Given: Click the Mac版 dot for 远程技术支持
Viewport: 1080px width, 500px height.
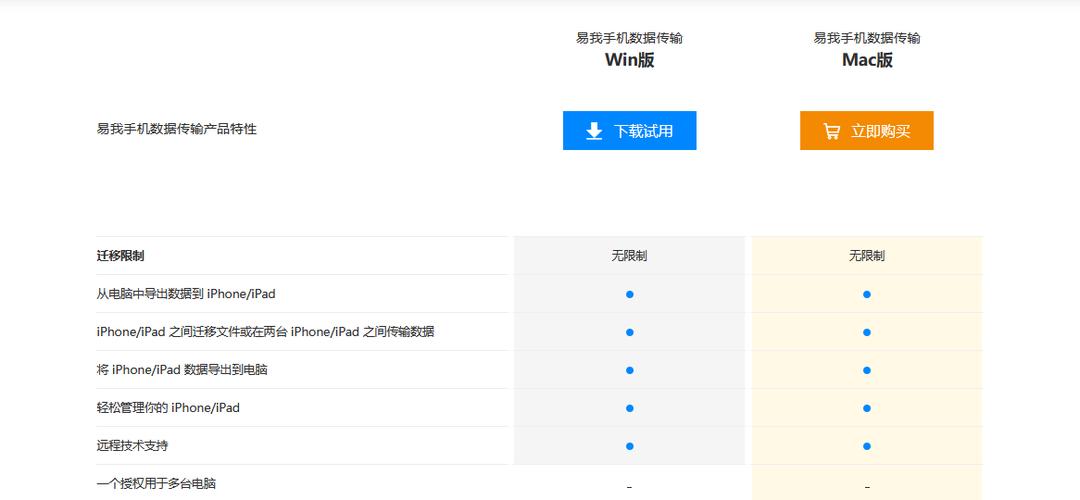Looking at the screenshot, I should pyautogui.click(x=867, y=446).
